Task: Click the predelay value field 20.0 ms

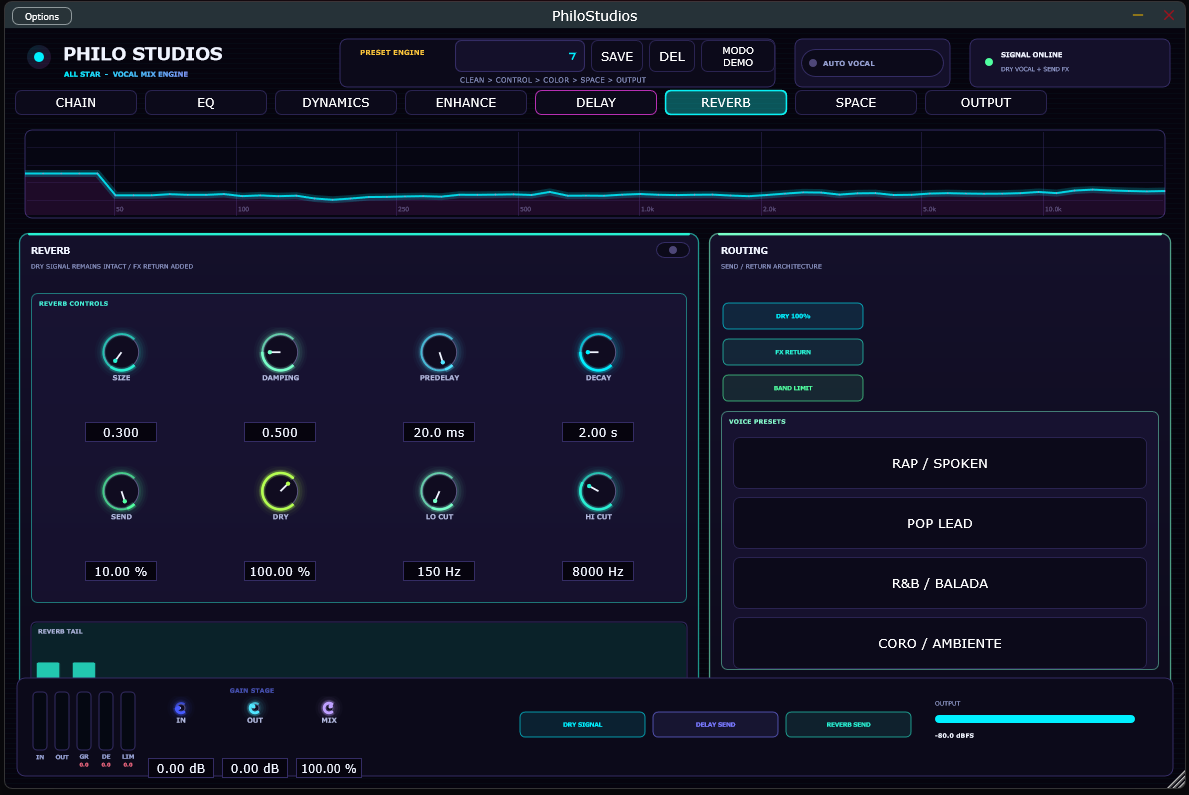Action: (439, 432)
